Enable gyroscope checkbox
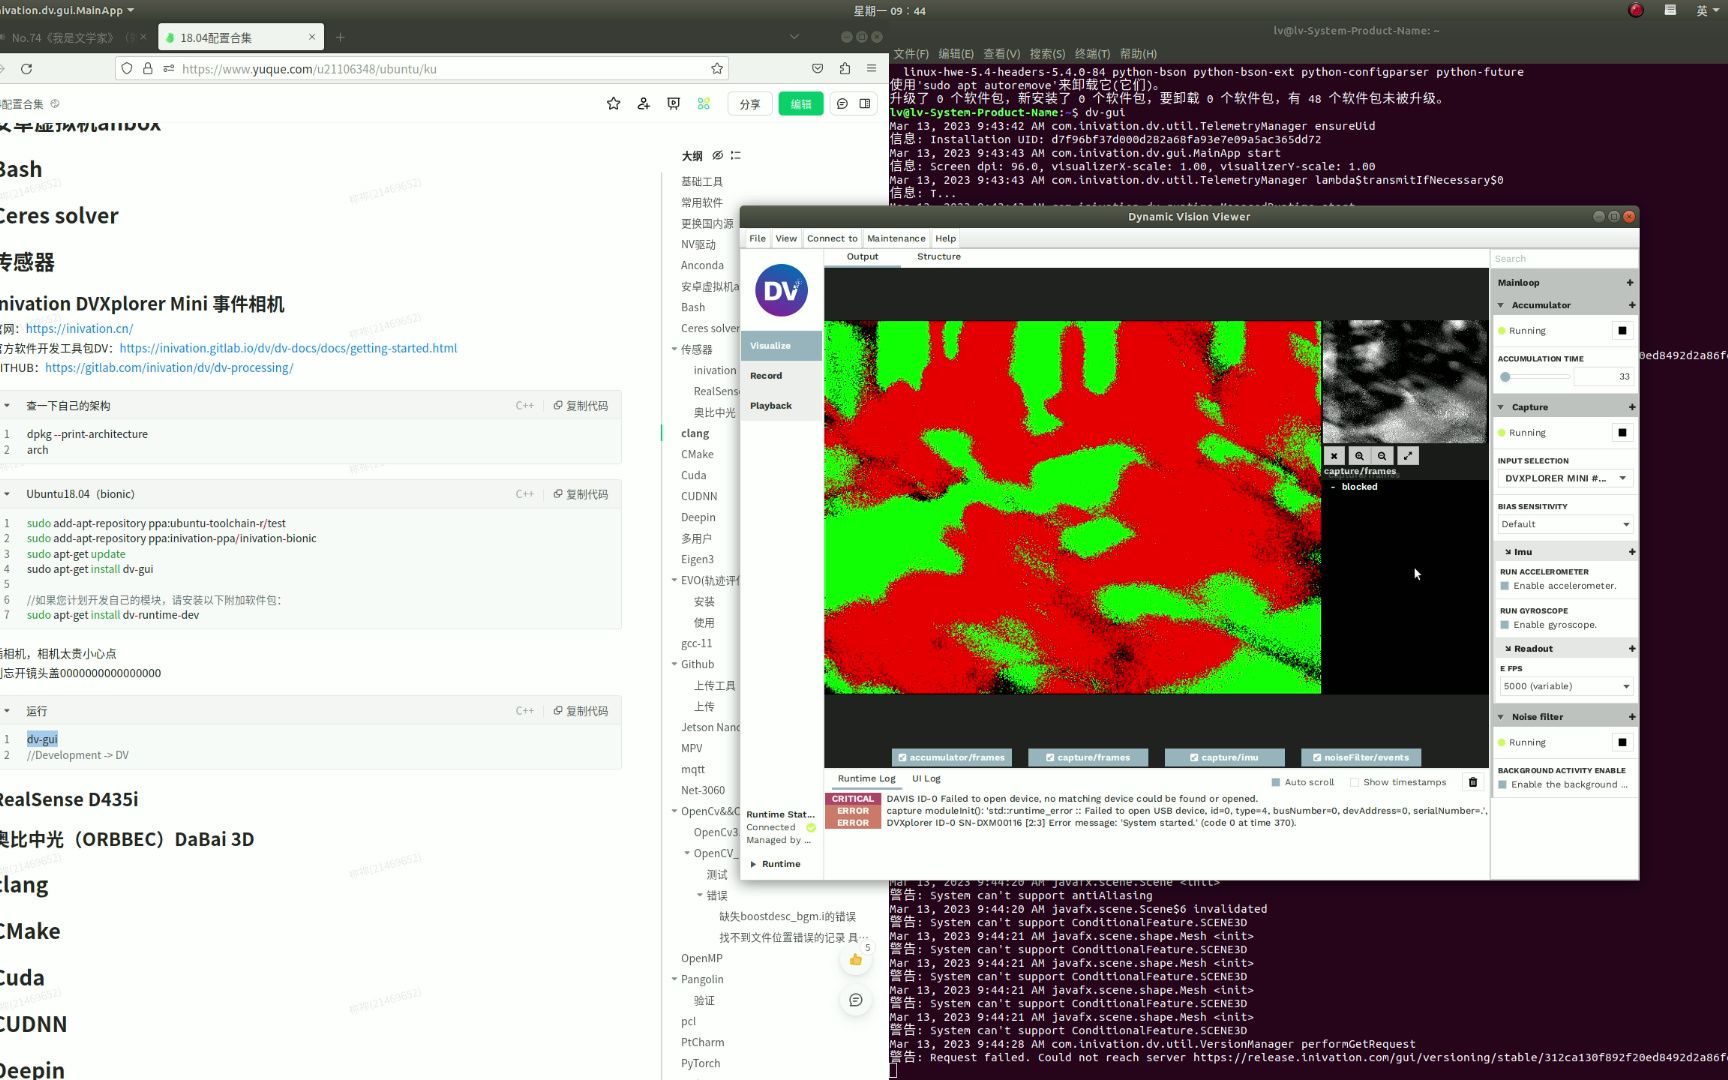 (1505, 625)
